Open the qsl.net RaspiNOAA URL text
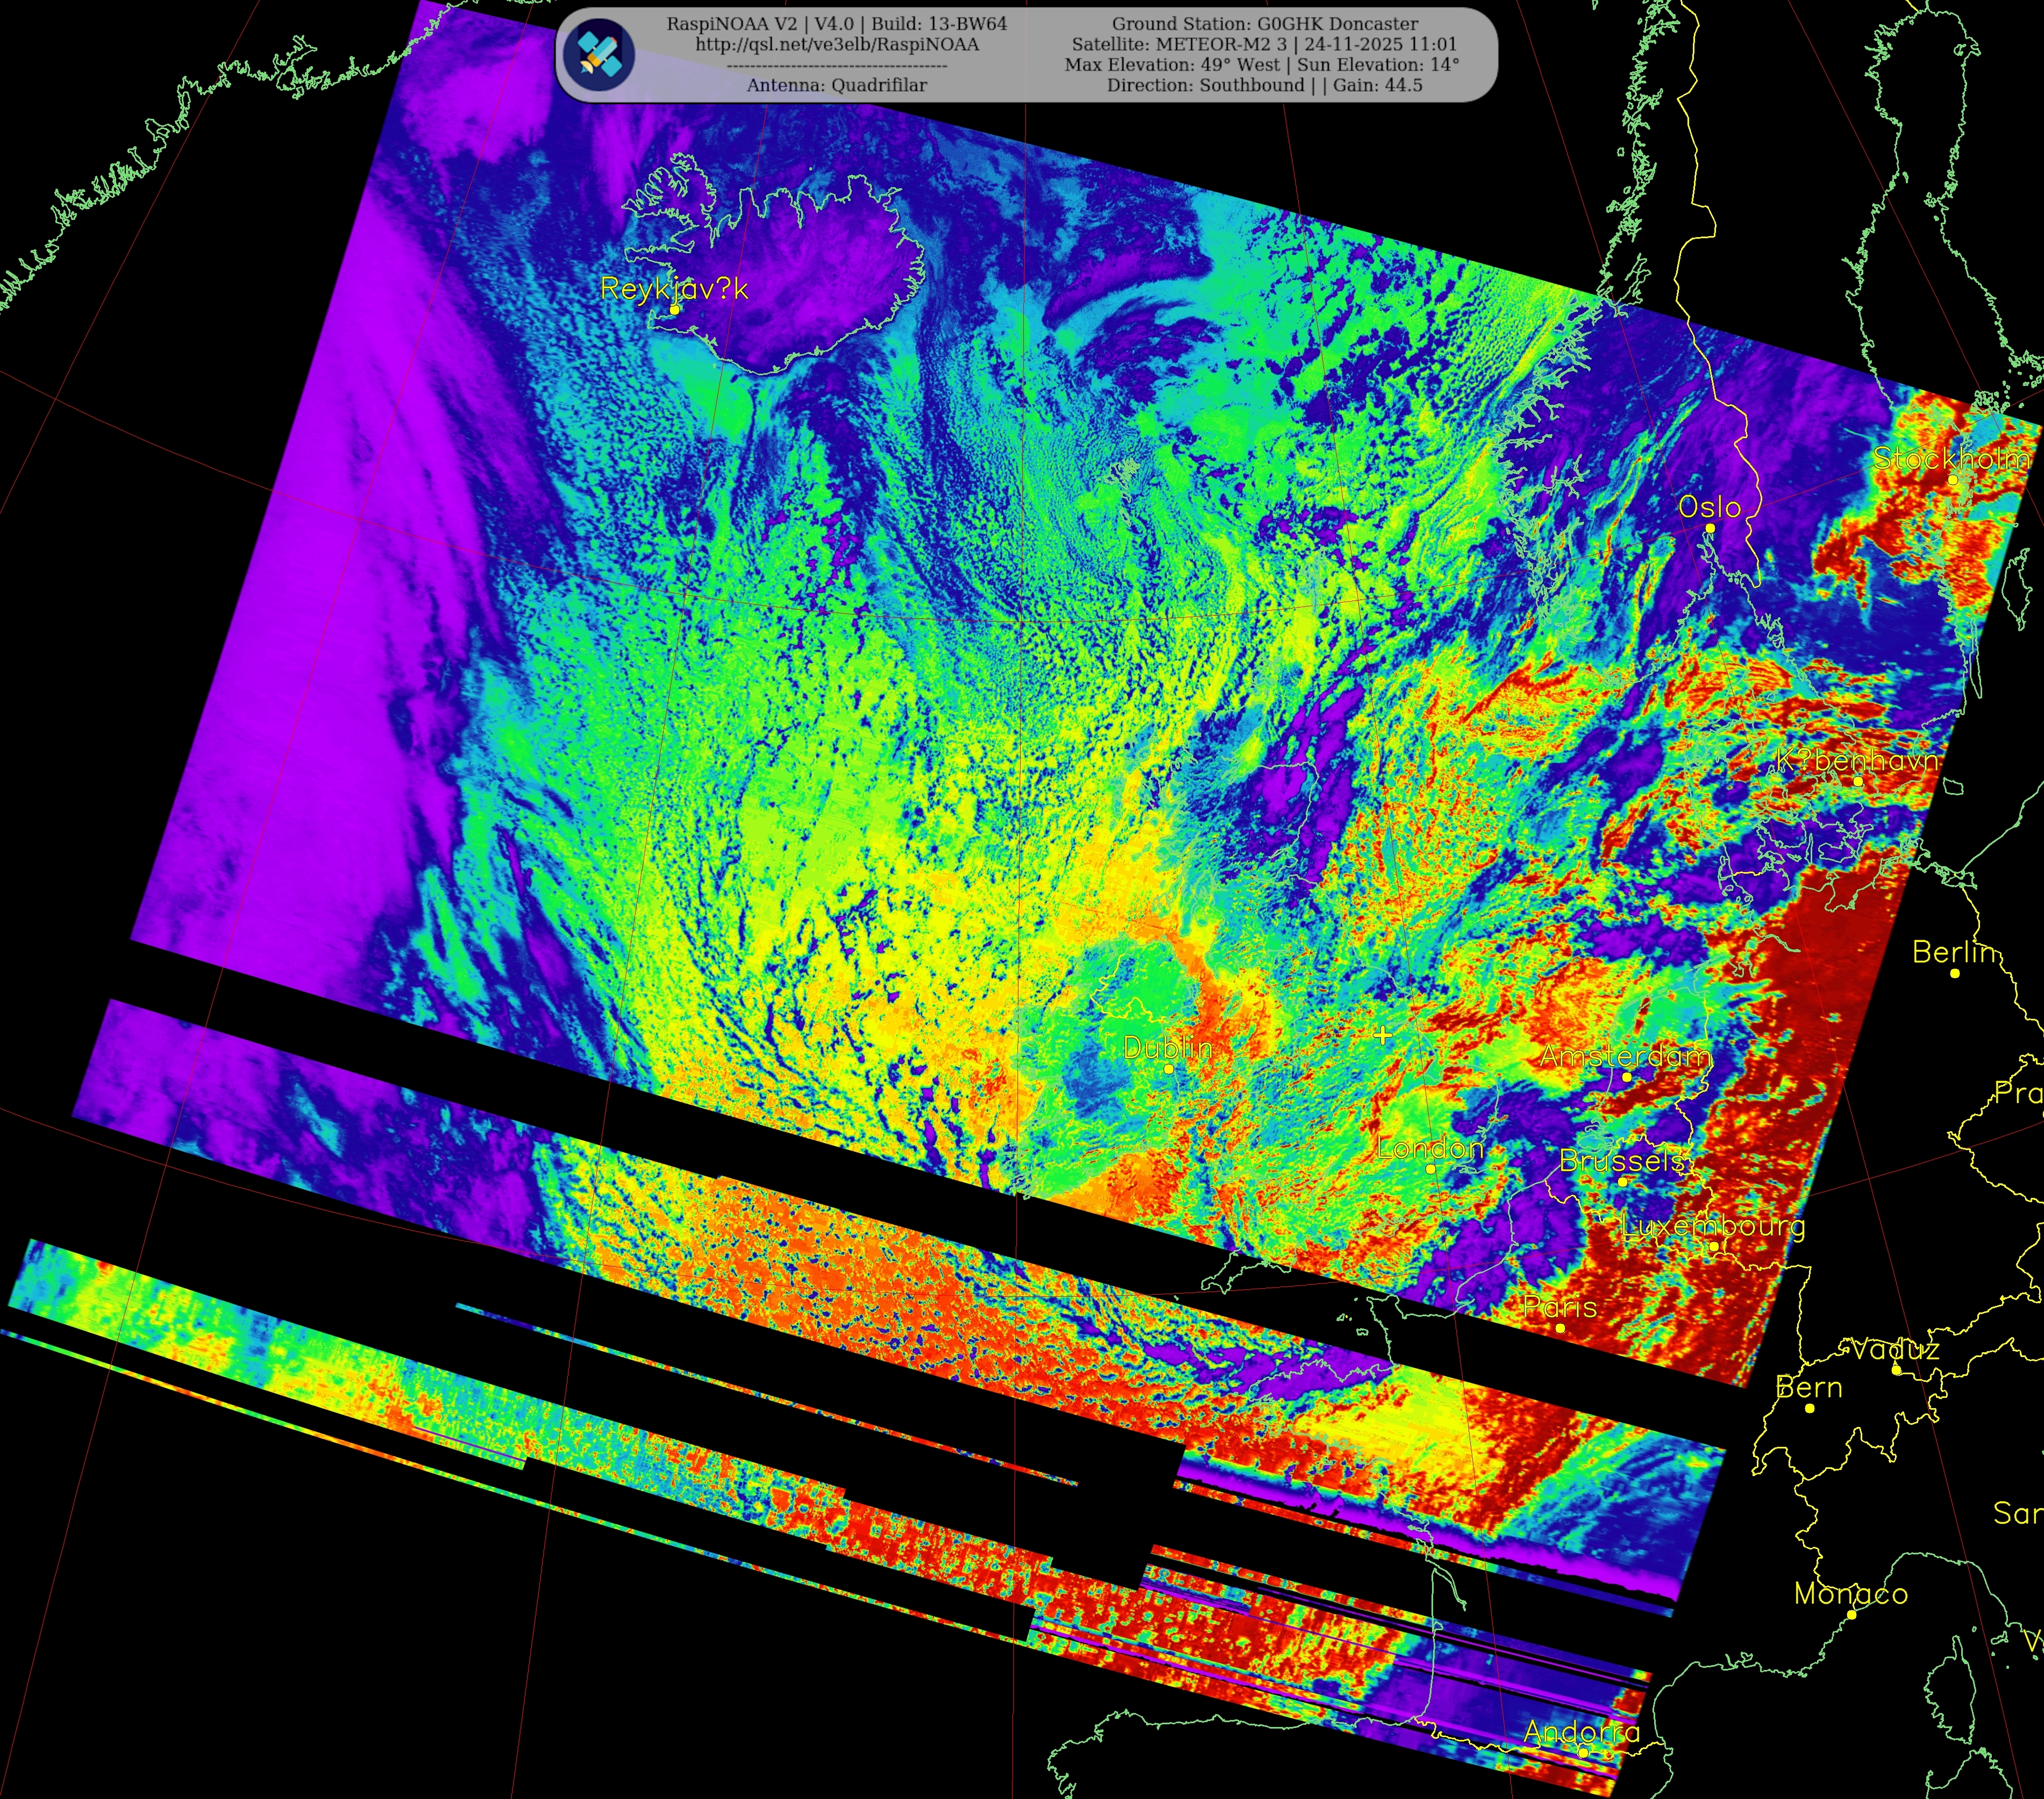 837,44
